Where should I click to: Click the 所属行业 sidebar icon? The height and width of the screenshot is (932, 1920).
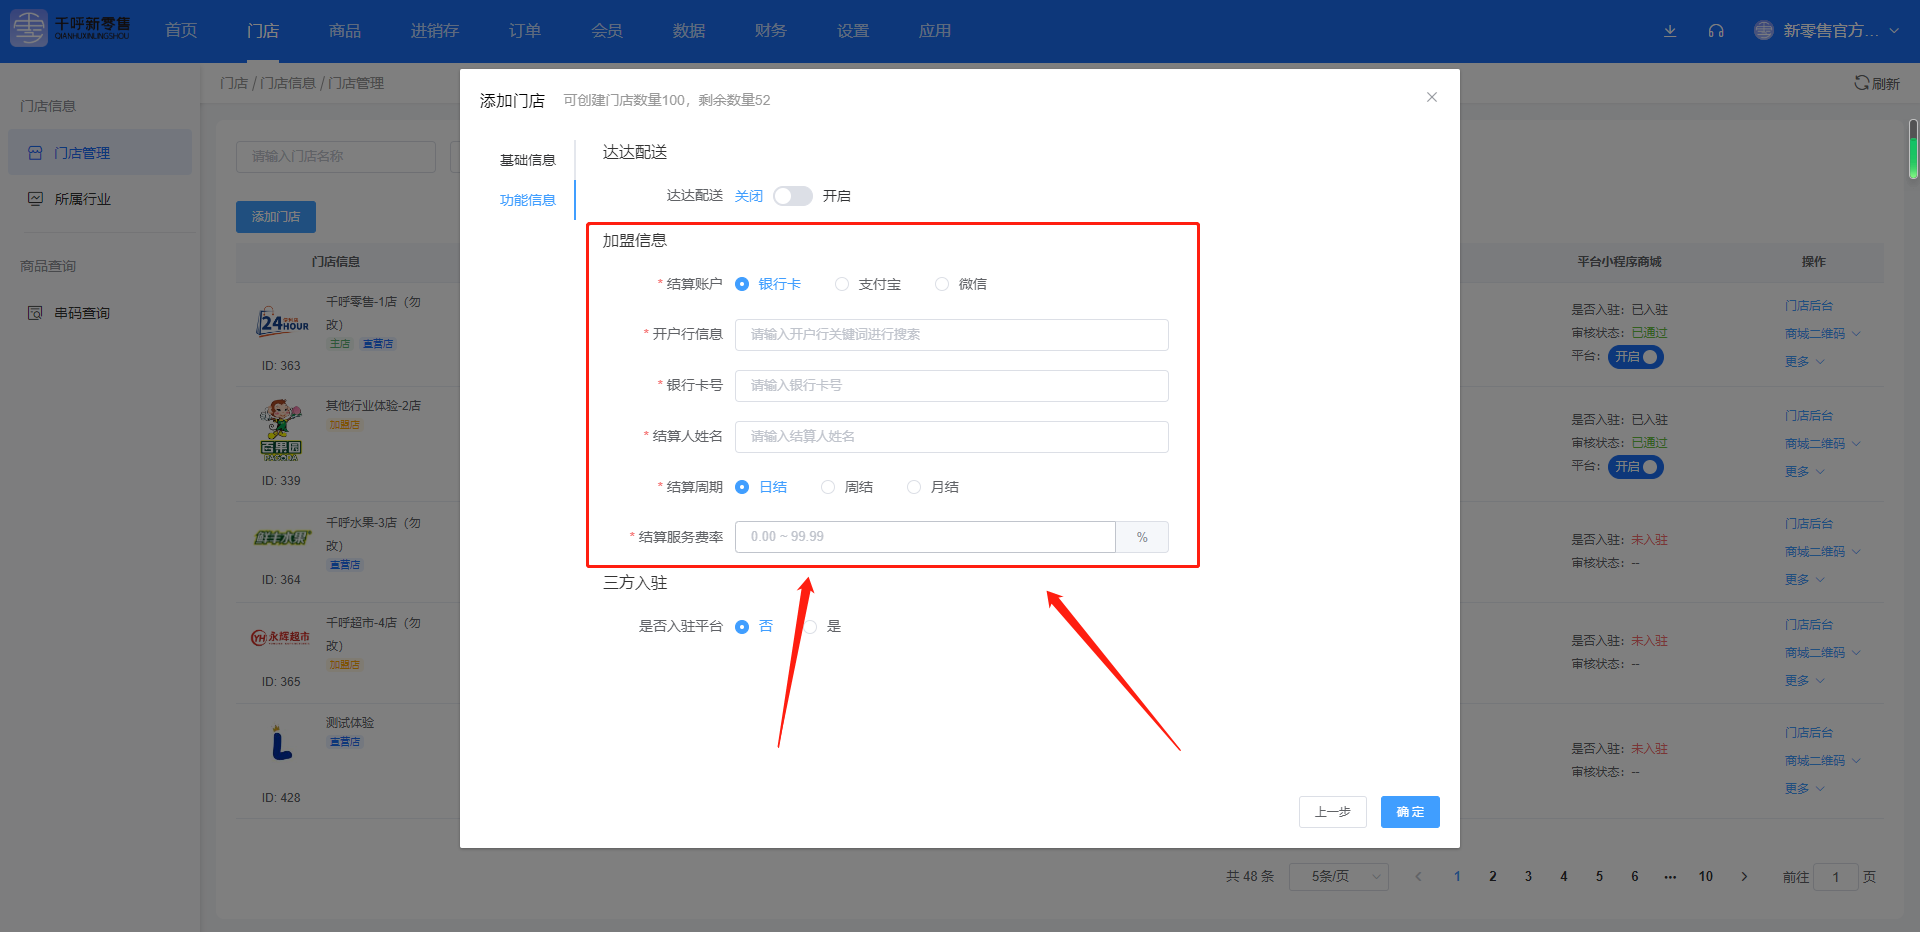35,199
